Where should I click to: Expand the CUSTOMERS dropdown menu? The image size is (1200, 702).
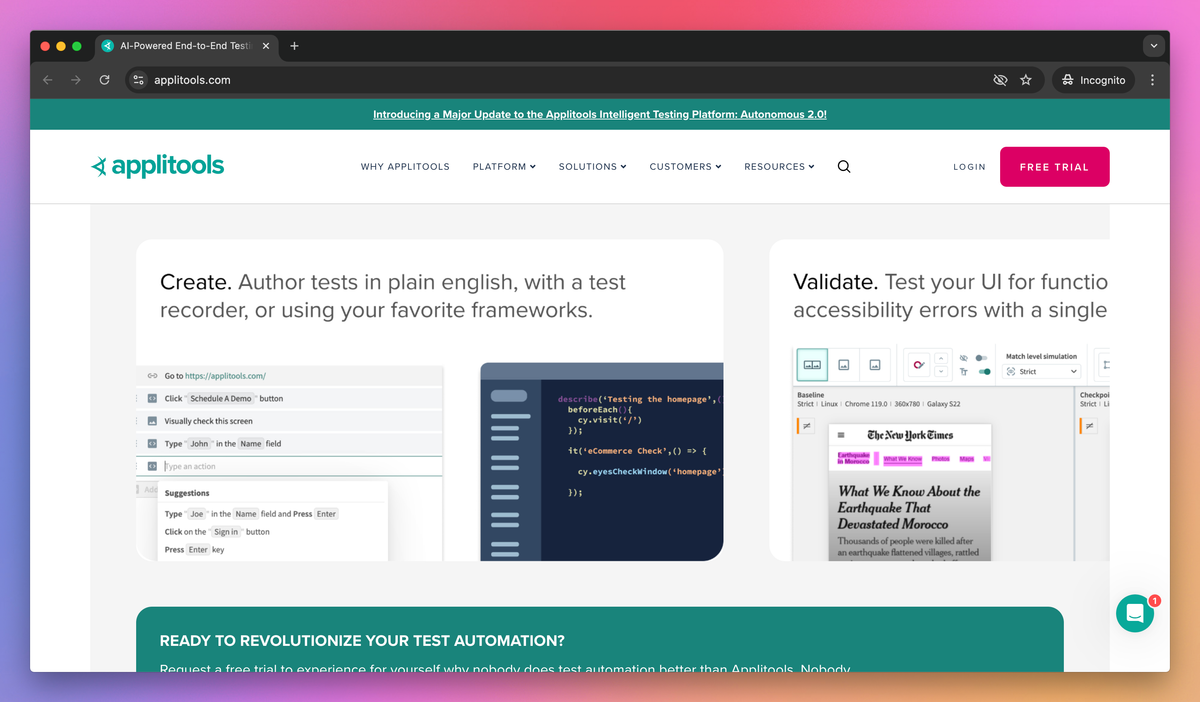pos(685,167)
